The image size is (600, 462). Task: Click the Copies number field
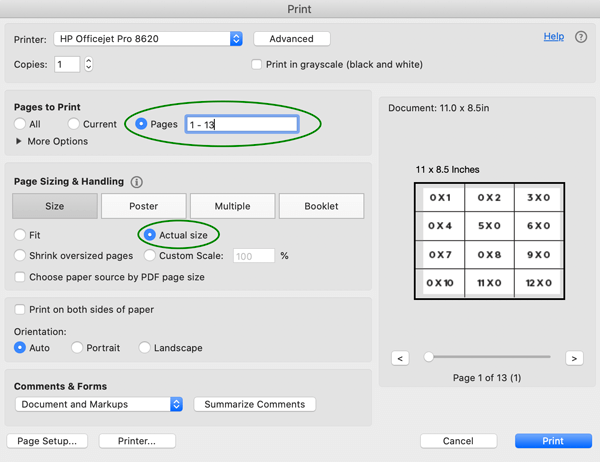[x=67, y=64]
